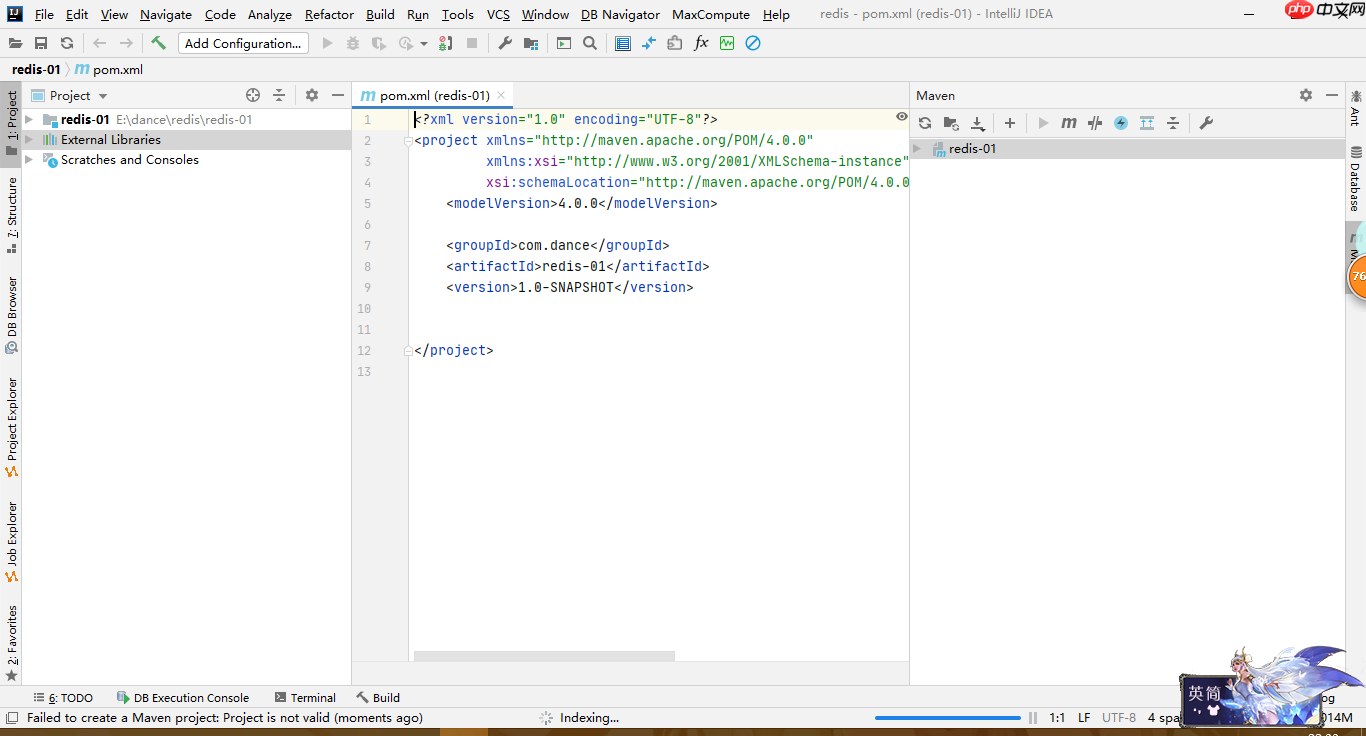Switch to the pom.xml editor tab

(x=430, y=95)
